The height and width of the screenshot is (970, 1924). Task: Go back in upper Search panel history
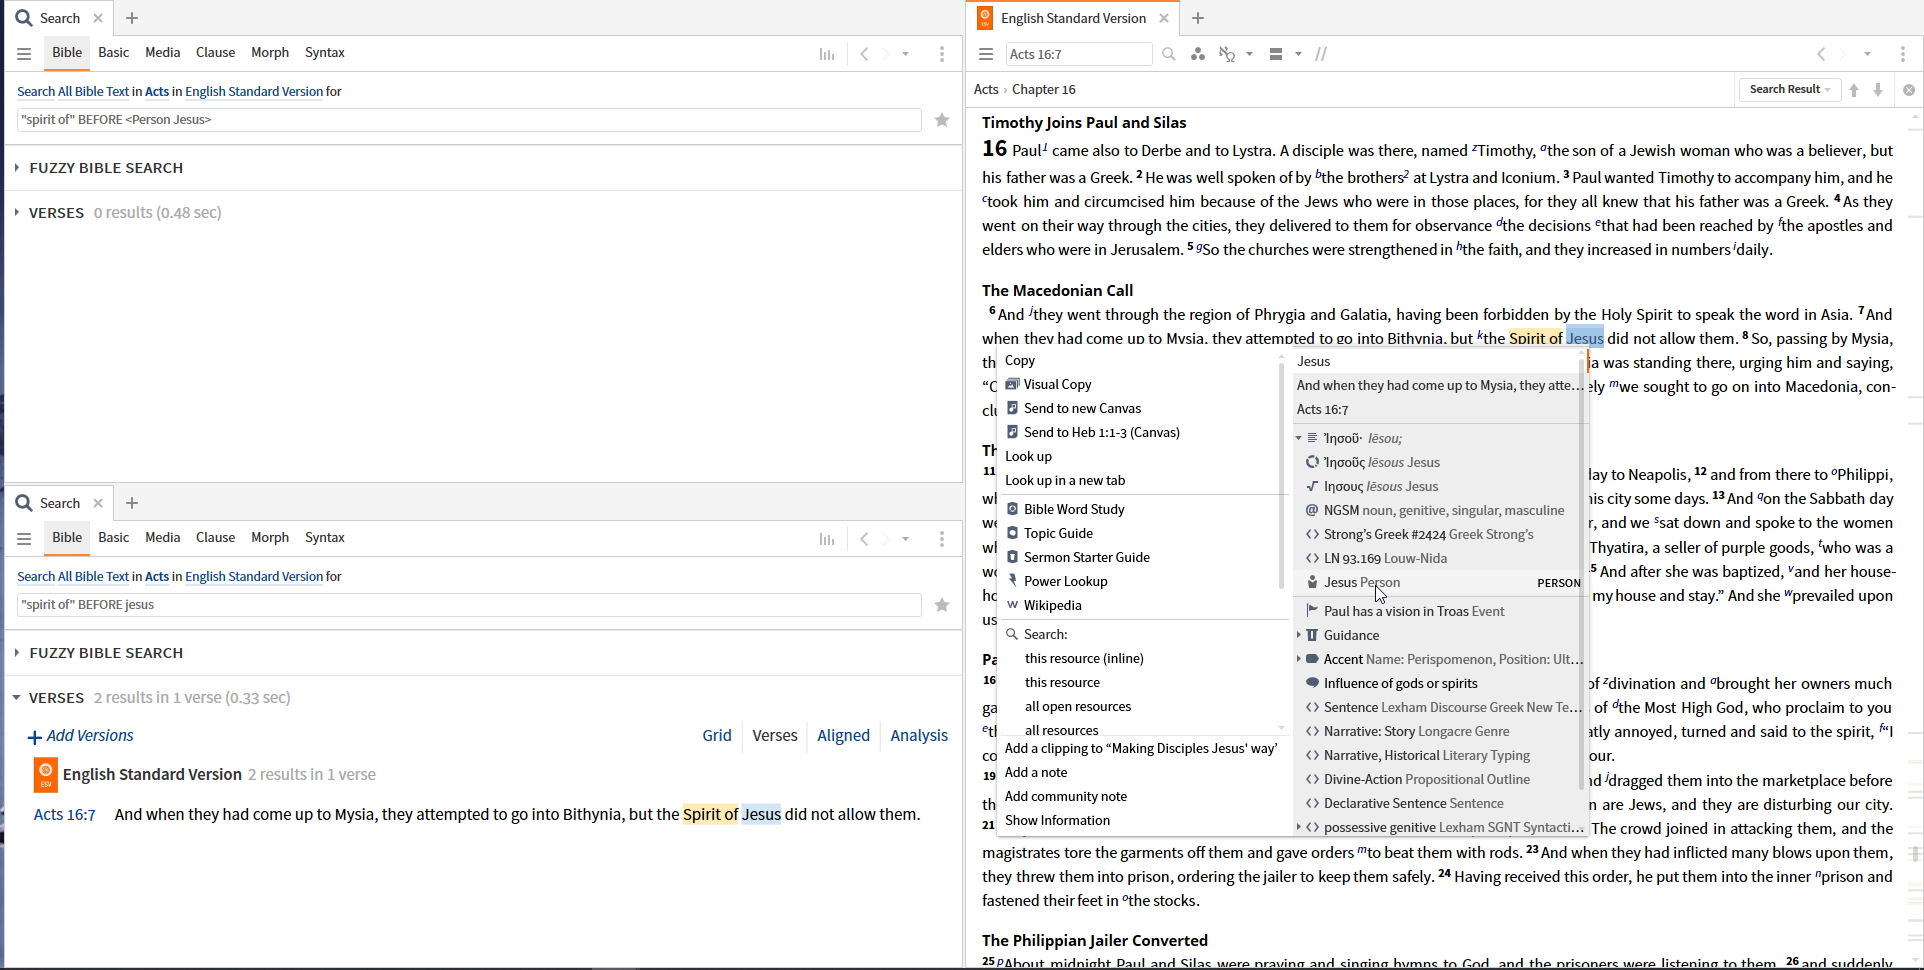(864, 54)
